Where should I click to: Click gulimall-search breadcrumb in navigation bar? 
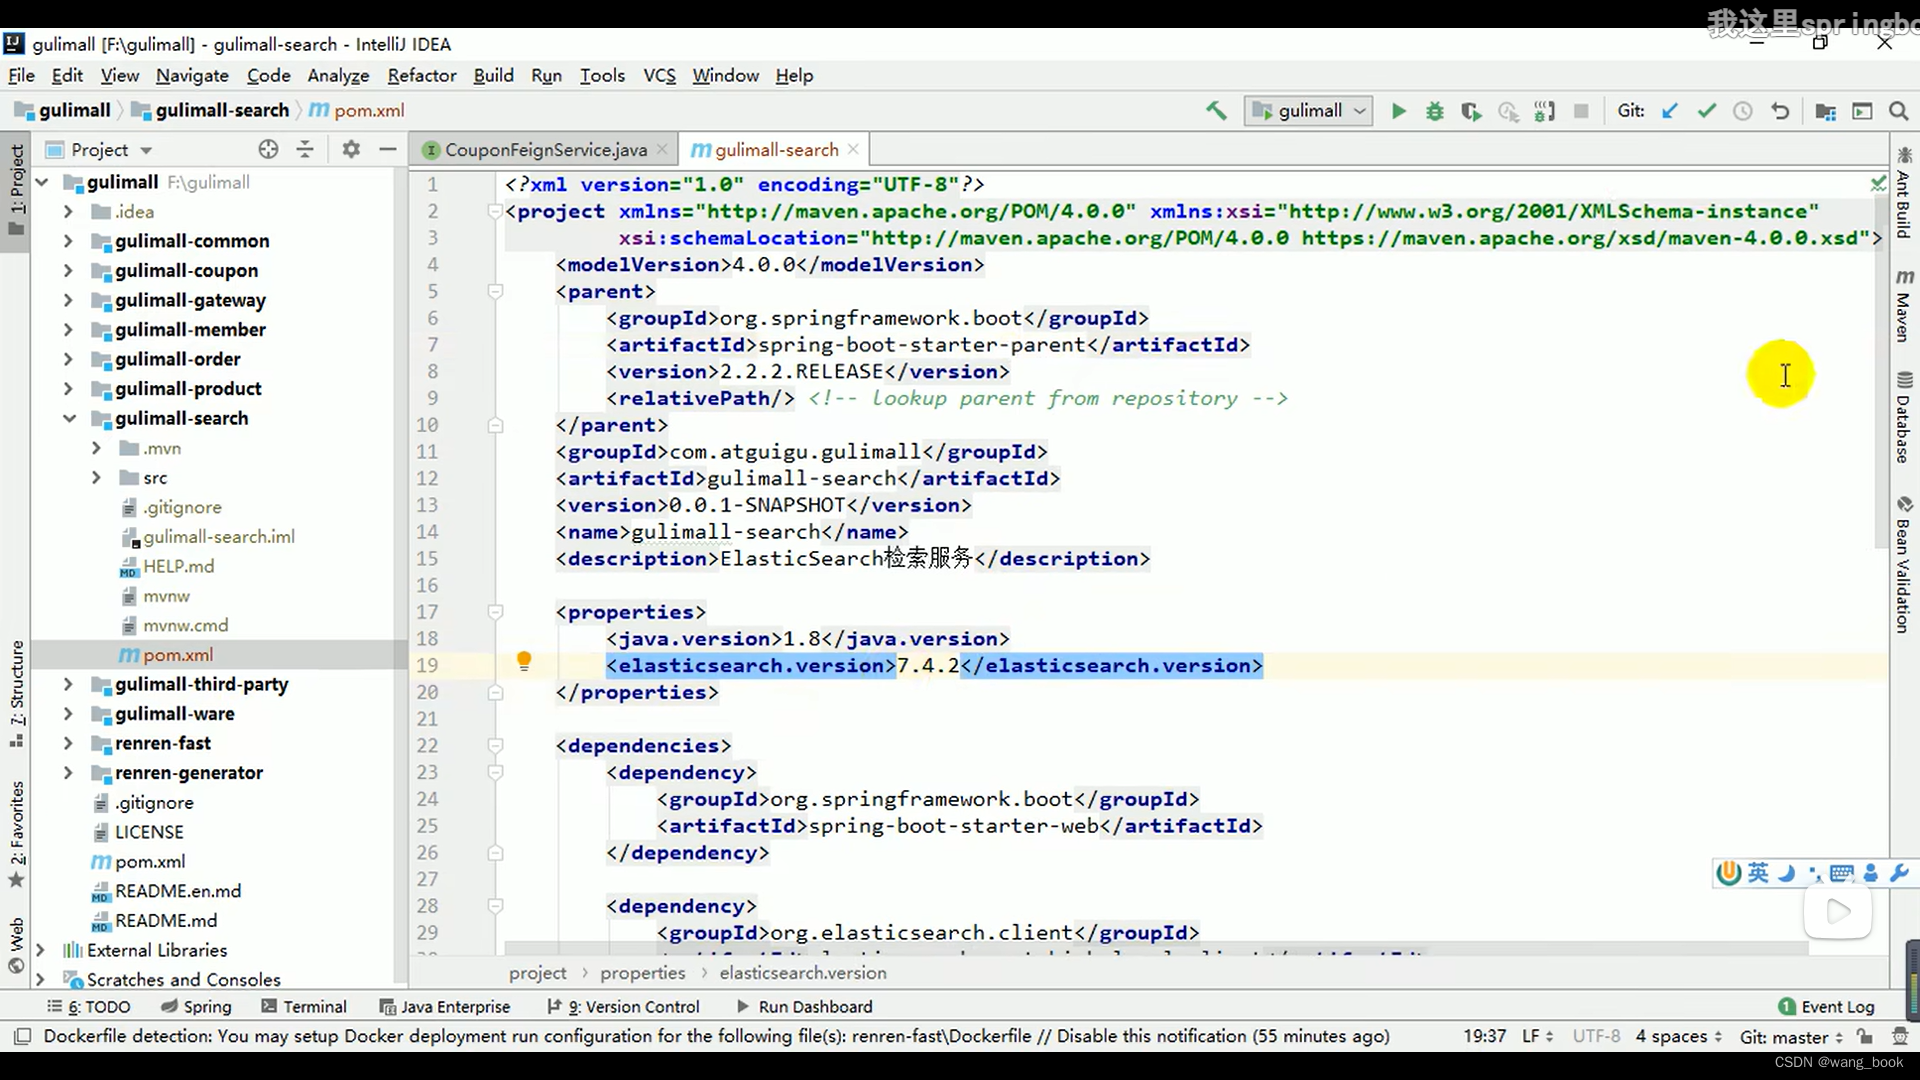[x=212, y=110]
